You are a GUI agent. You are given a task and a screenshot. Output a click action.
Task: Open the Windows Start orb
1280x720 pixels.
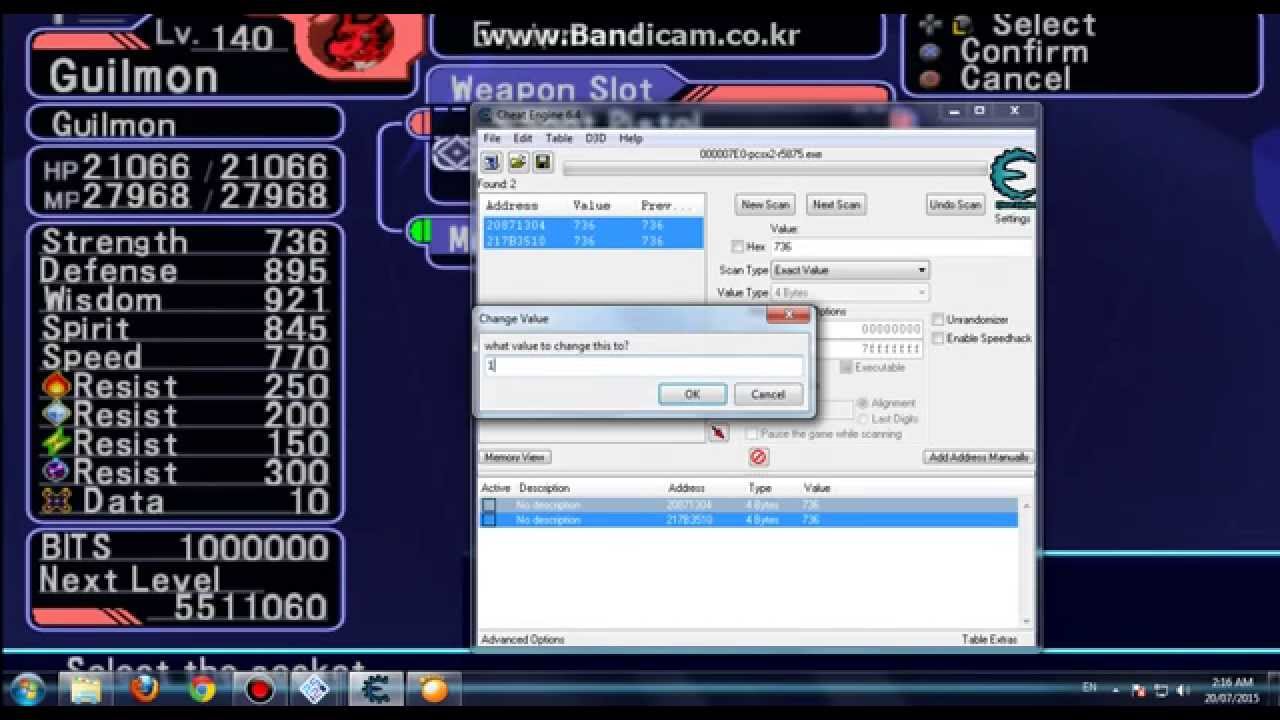(x=27, y=689)
